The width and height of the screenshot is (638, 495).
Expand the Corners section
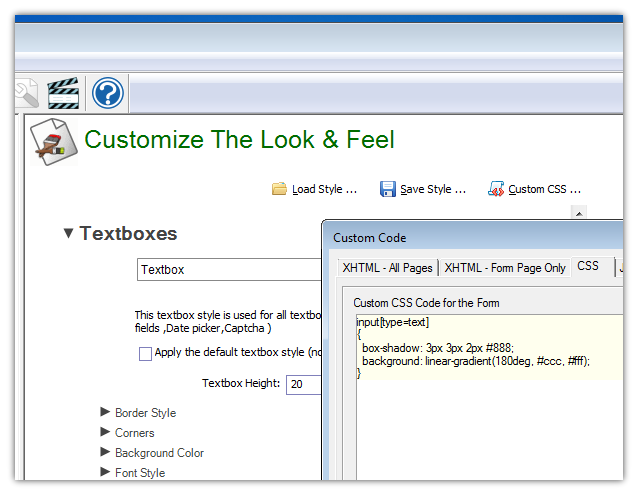coord(105,432)
